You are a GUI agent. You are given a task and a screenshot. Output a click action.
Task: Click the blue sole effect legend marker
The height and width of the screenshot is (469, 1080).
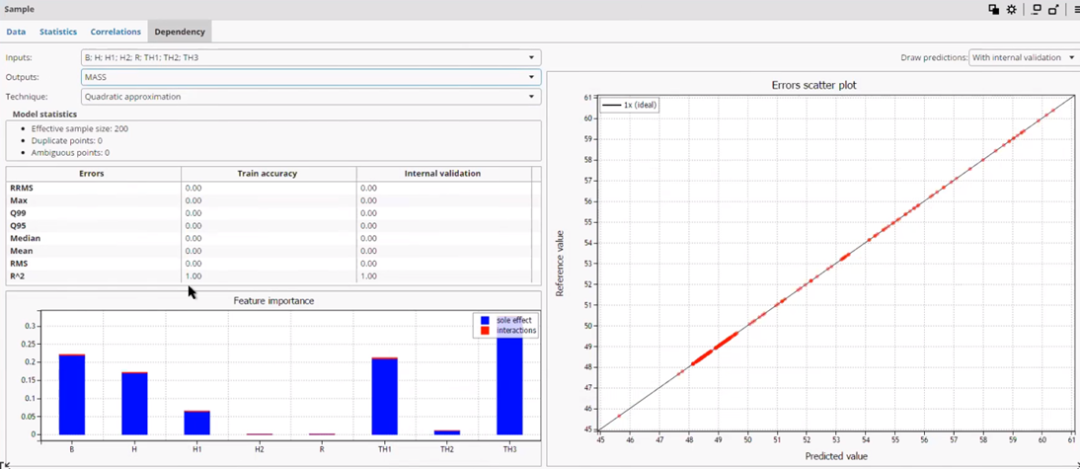point(485,320)
